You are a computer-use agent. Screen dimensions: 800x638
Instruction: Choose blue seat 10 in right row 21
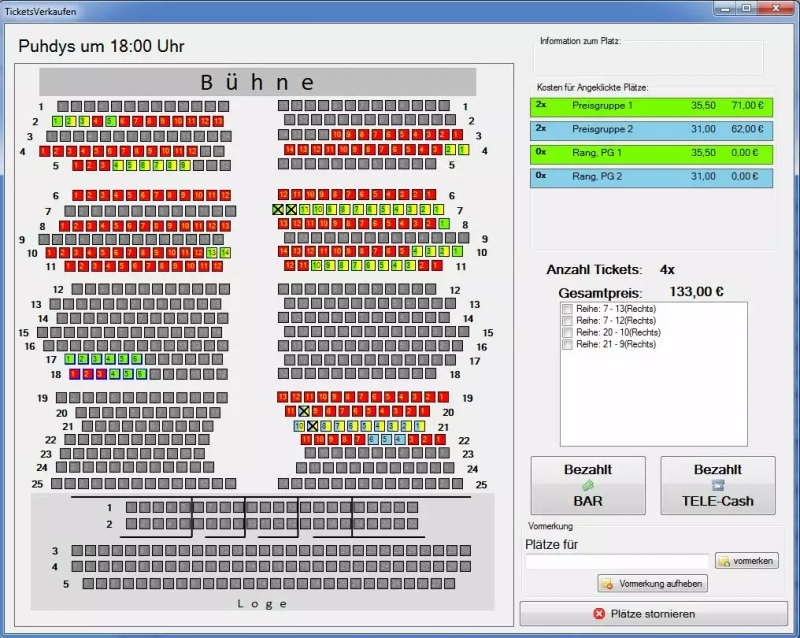pos(299,426)
